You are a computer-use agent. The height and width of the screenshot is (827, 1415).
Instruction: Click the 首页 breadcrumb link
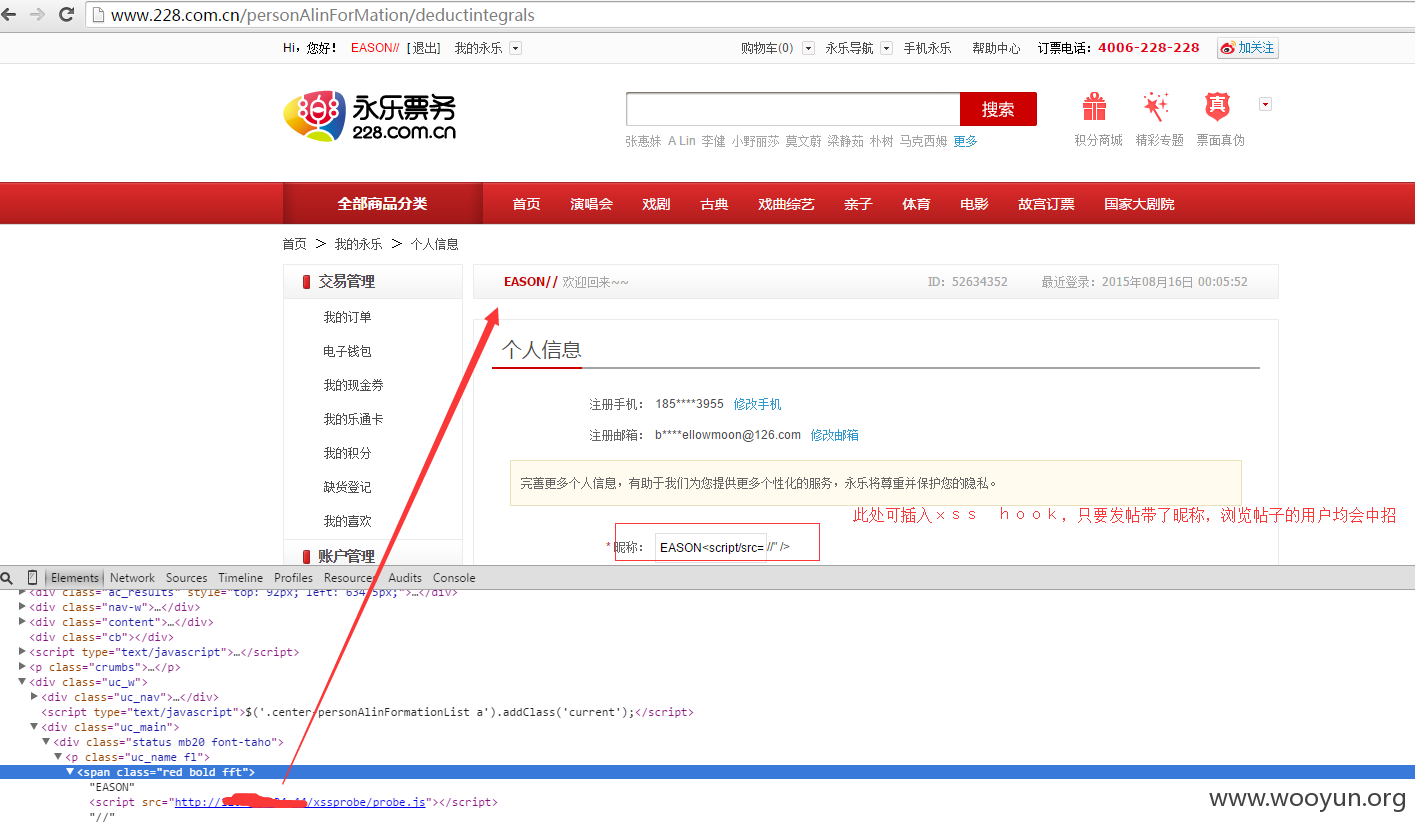(x=295, y=244)
